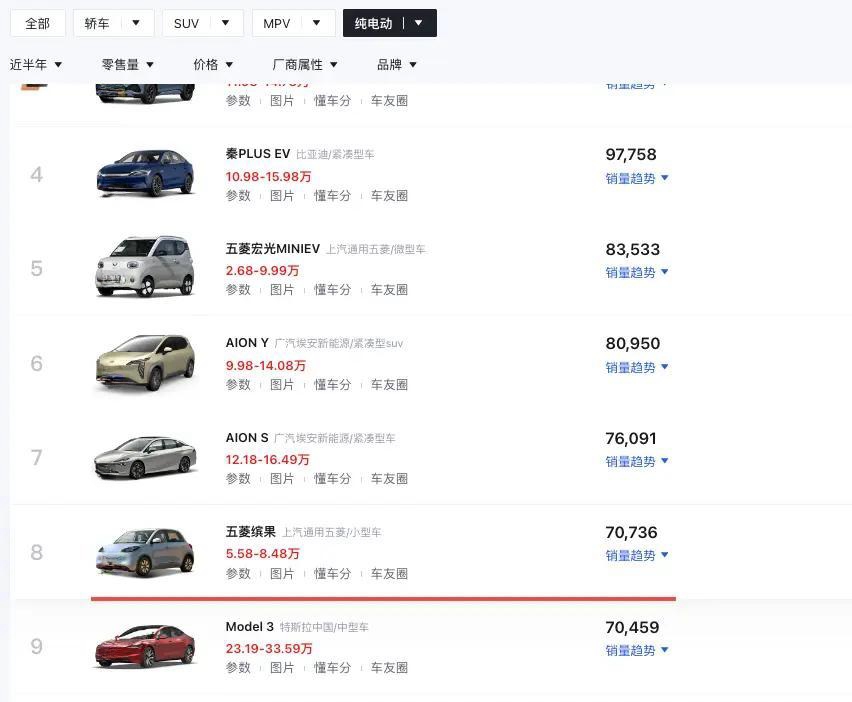This screenshot has height=702, width=852.
Task: Open 车友圈 link for Model 3
Action: (x=389, y=667)
